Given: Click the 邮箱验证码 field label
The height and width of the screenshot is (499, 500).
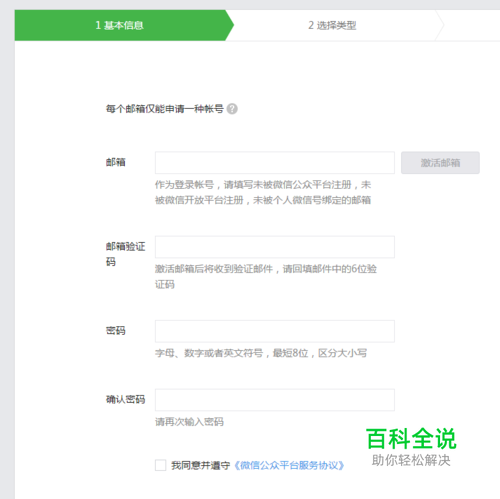Looking at the screenshot, I should coord(125,254).
